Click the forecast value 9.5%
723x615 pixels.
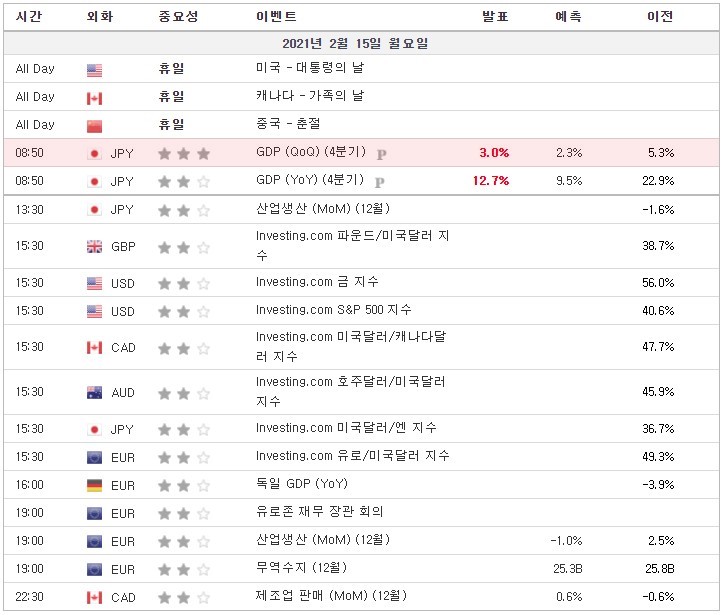pyautogui.click(x=569, y=181)
